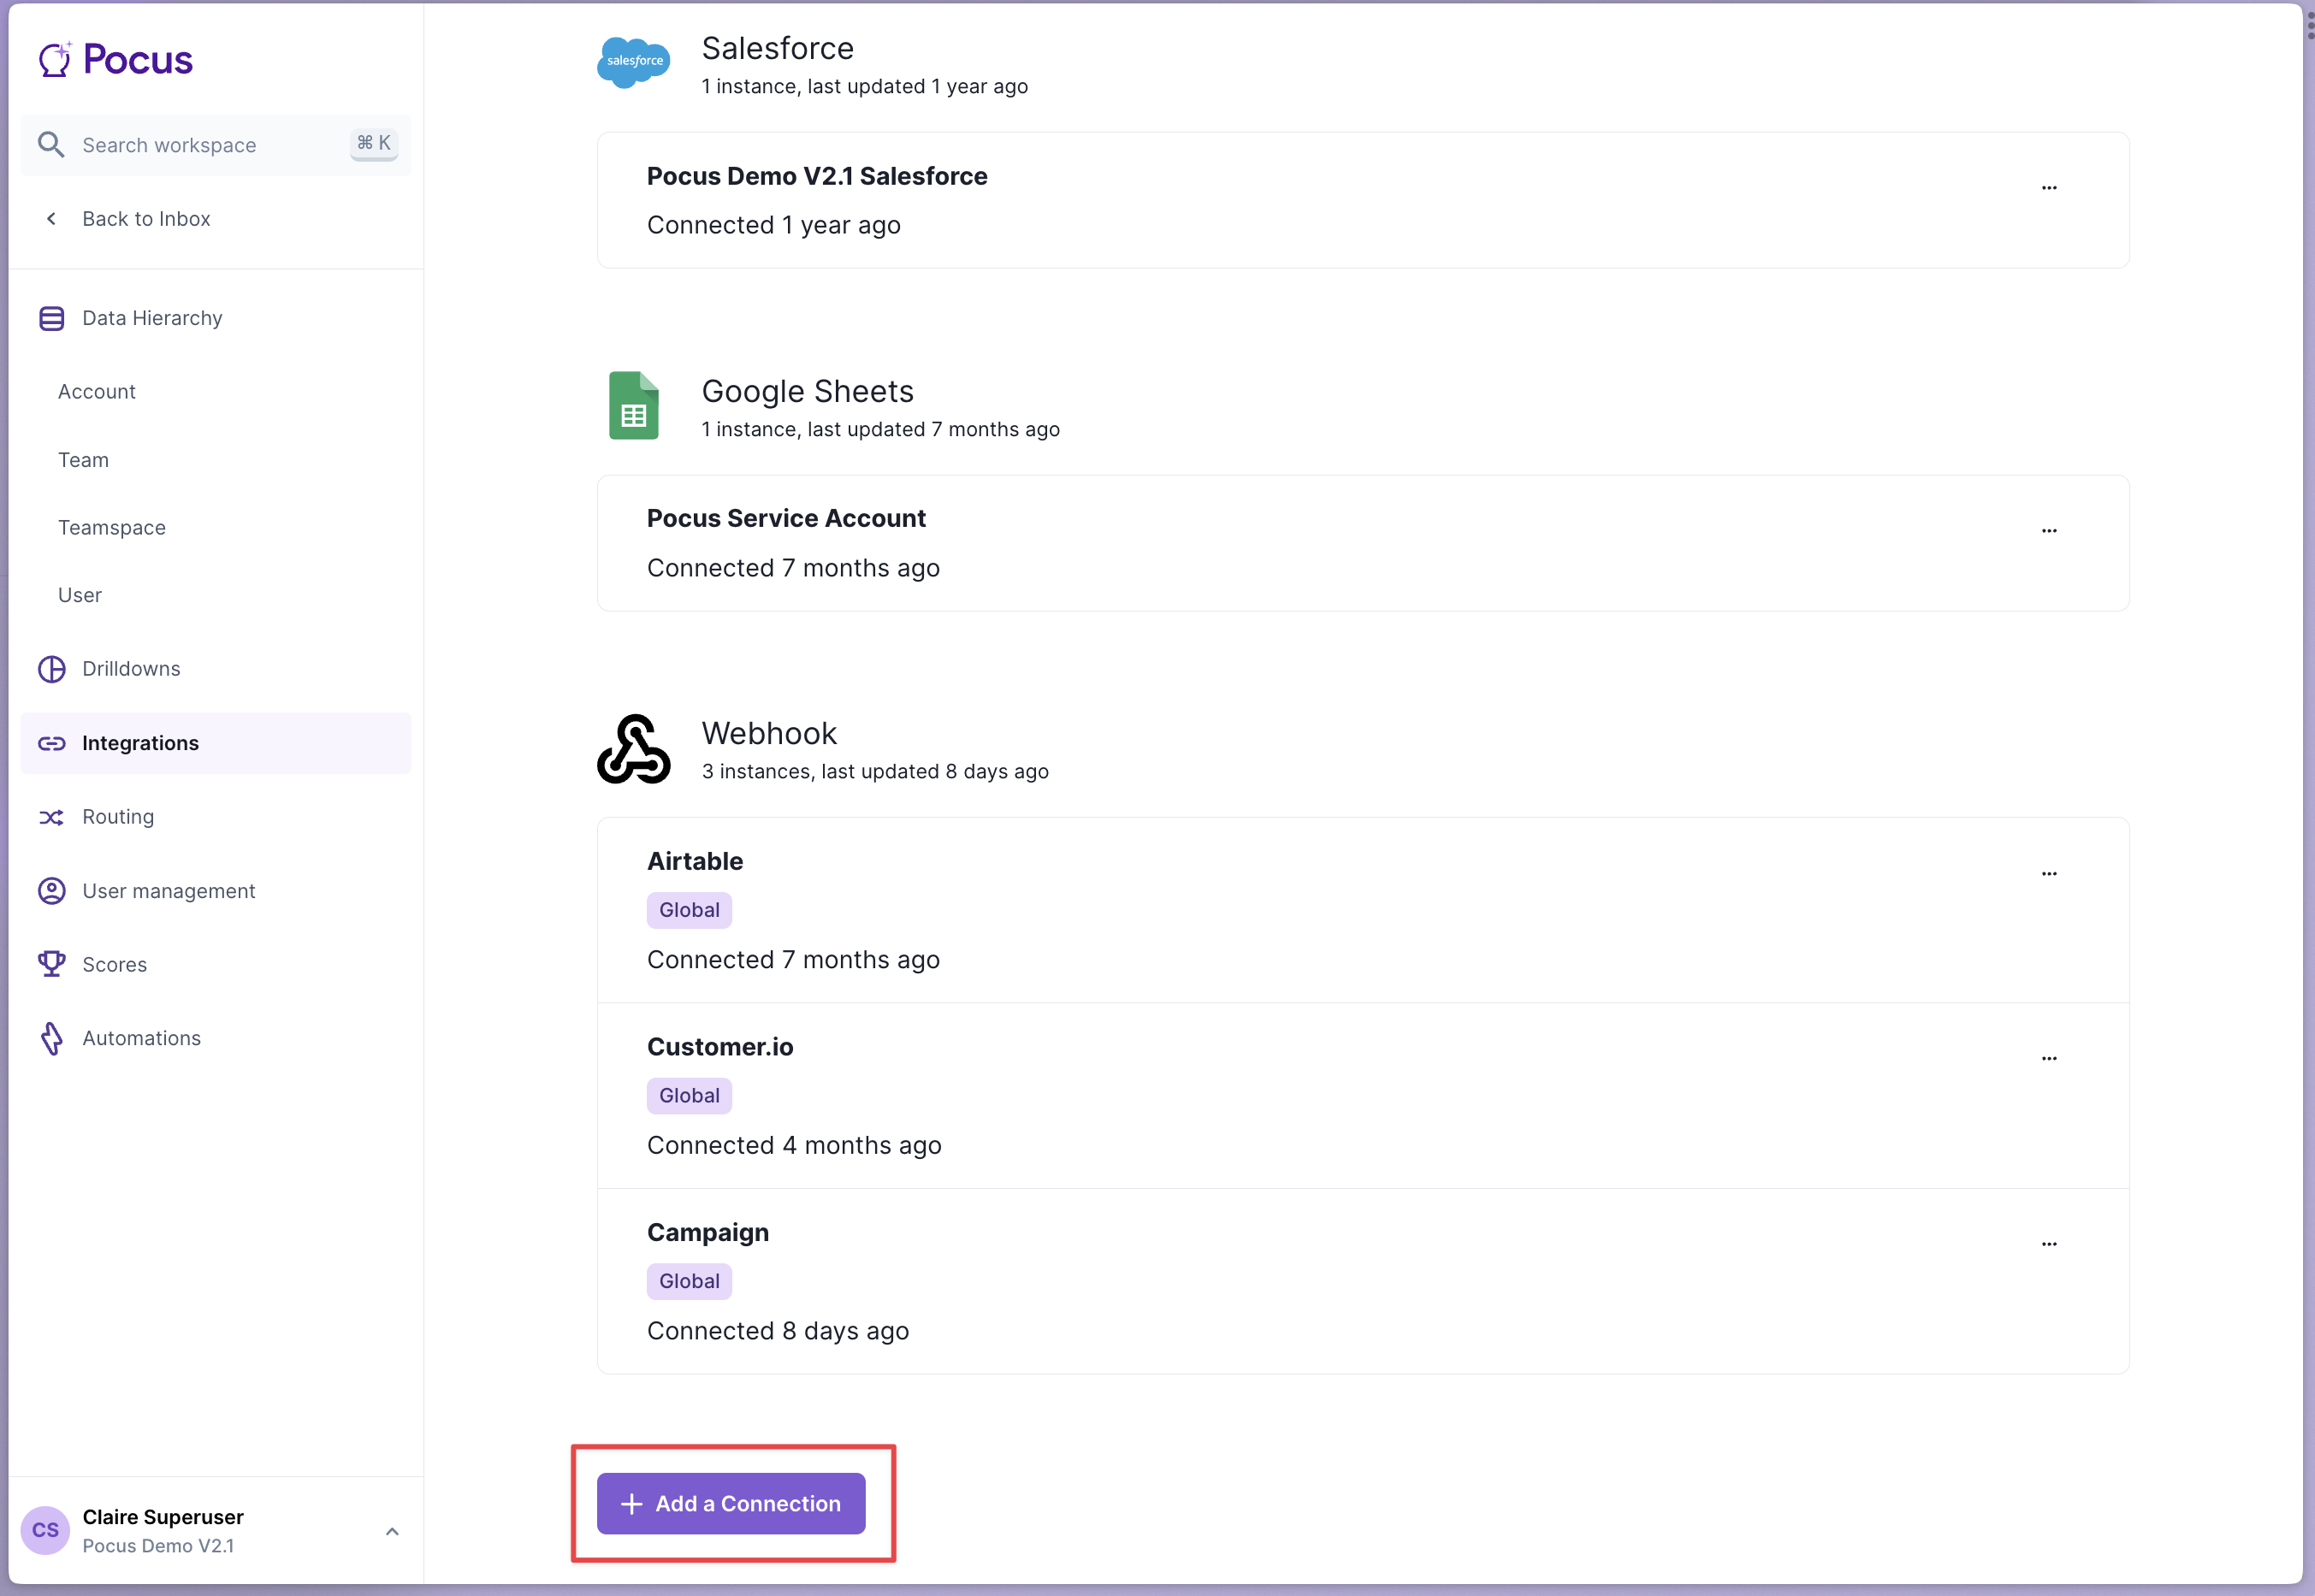Open three-dot menu for Customer.io webhook
The height and width of the screenshot is (1596, 2315).
(2049, 1059)
